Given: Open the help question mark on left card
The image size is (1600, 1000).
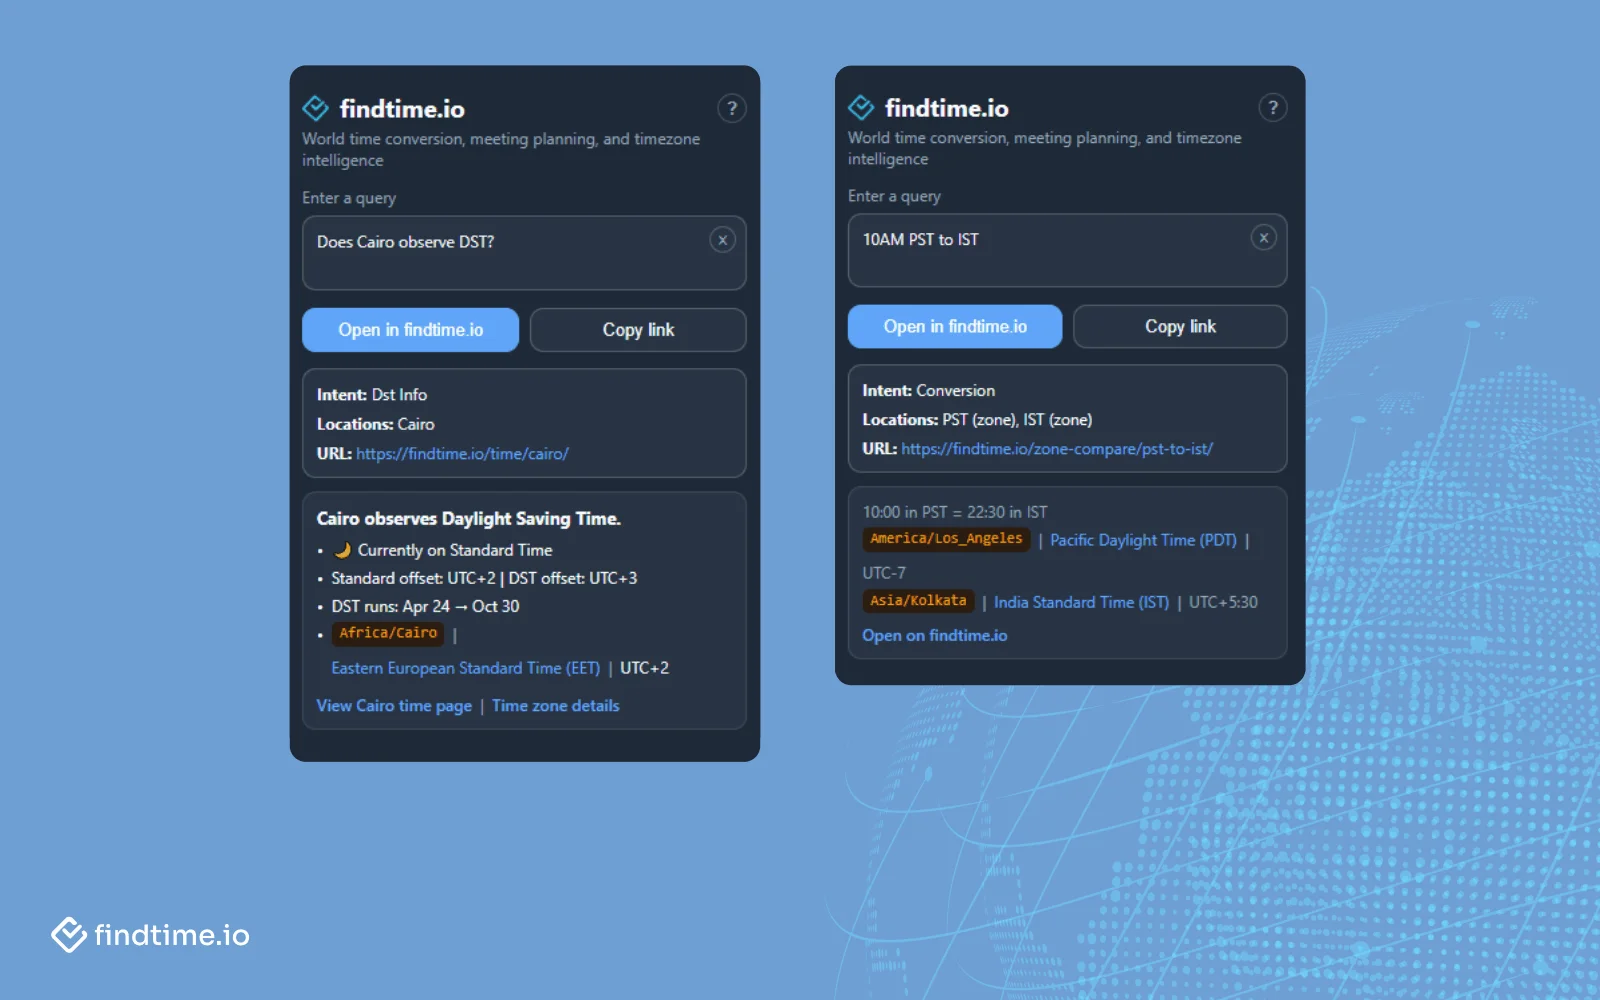Looking at the screenshot, I should click(732, 109).
